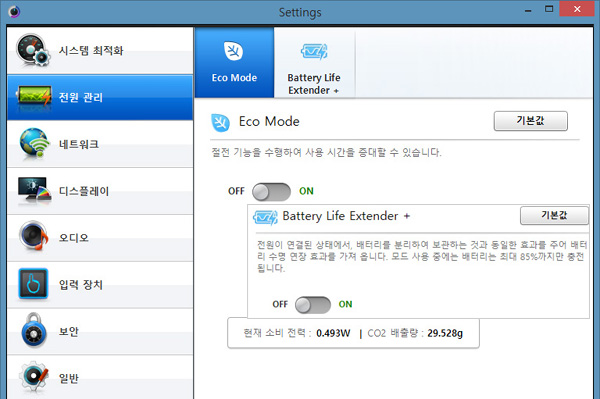The width and height of the screenshot is (600, 399).
Task: Open the 시스템 최적화 gauge icon
Action: tap(33, 50)
